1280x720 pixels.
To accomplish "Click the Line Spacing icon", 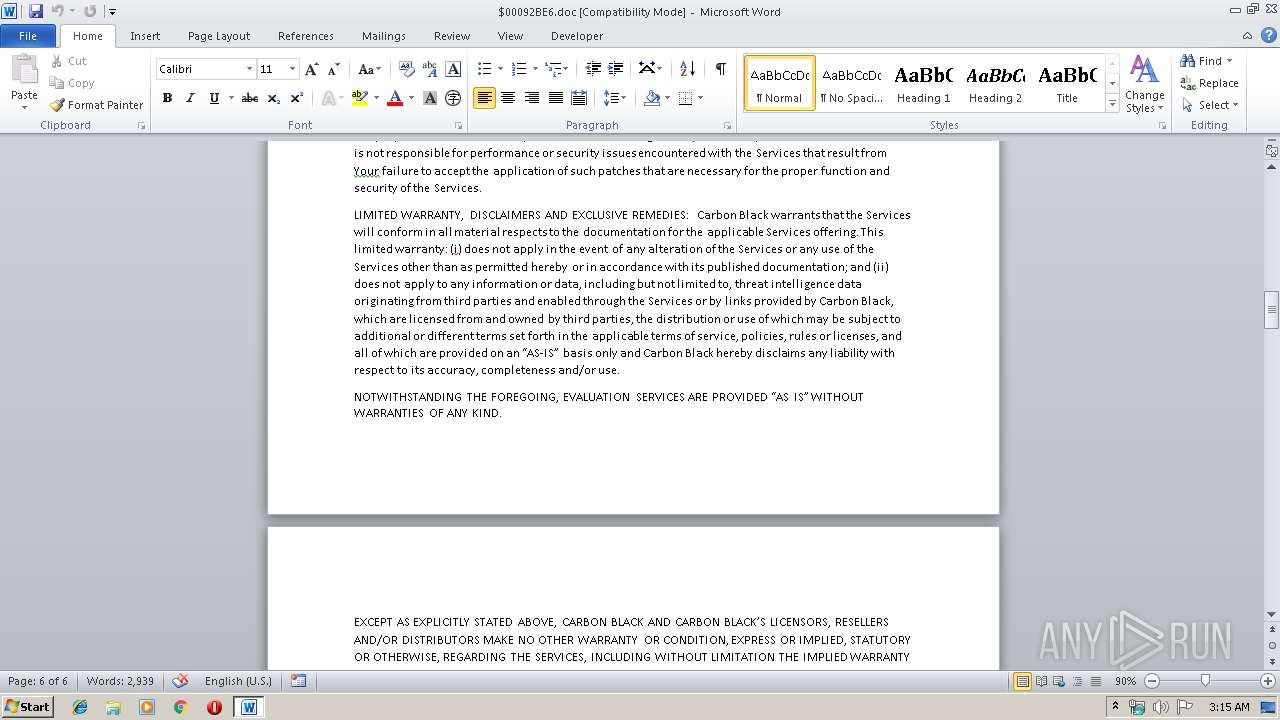I will (x=611, y=98).
